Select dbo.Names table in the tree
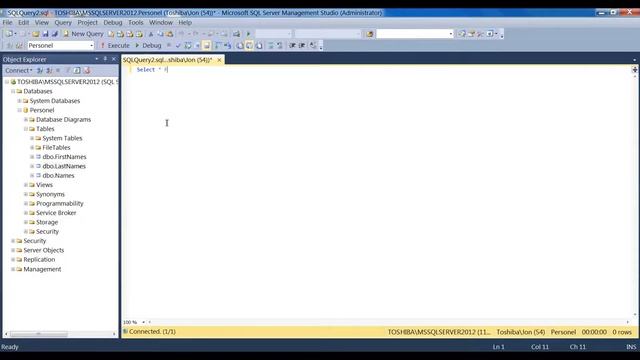Image resolution: width=640 pixels, height=360 pixels. pos(58,176)
